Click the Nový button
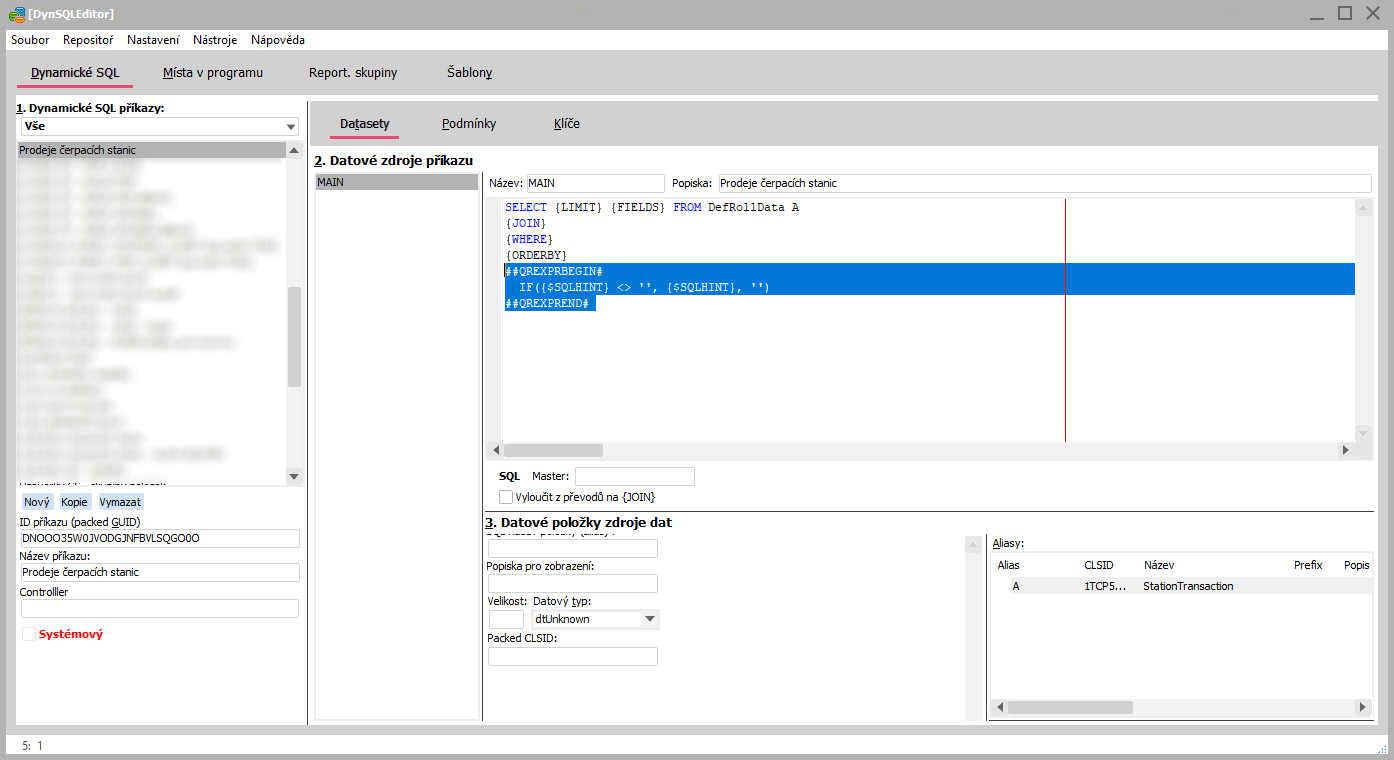Screen dimensions: 1394x760 (x=37, y=502)
